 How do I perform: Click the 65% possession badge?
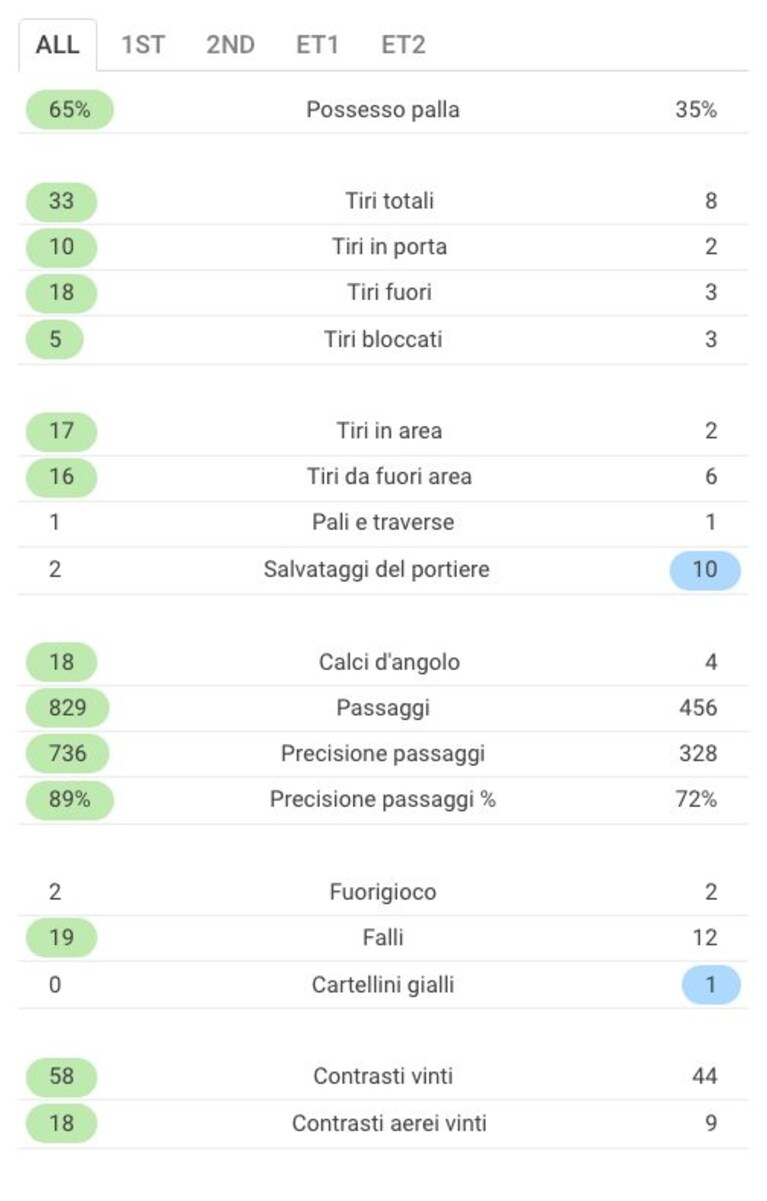point(69,110)
